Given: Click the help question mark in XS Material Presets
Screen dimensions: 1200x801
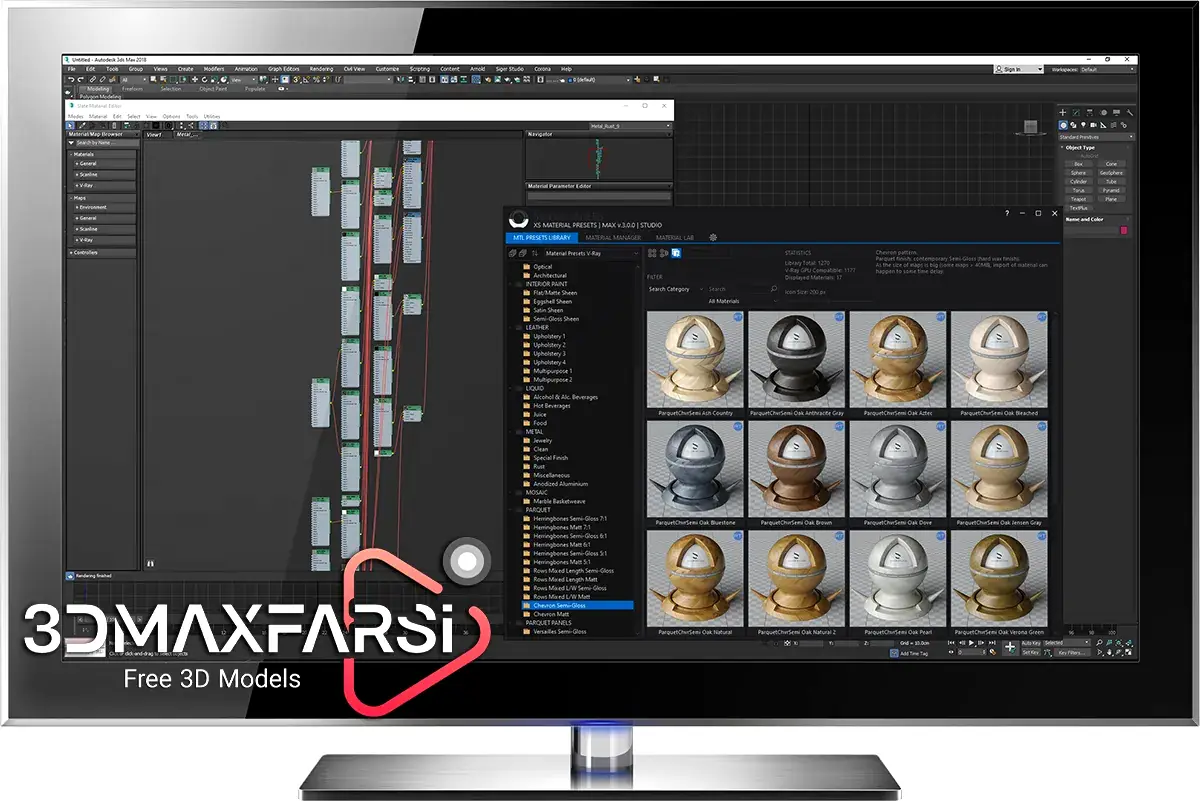Looking at the screenshot, I should [1006, 213].
